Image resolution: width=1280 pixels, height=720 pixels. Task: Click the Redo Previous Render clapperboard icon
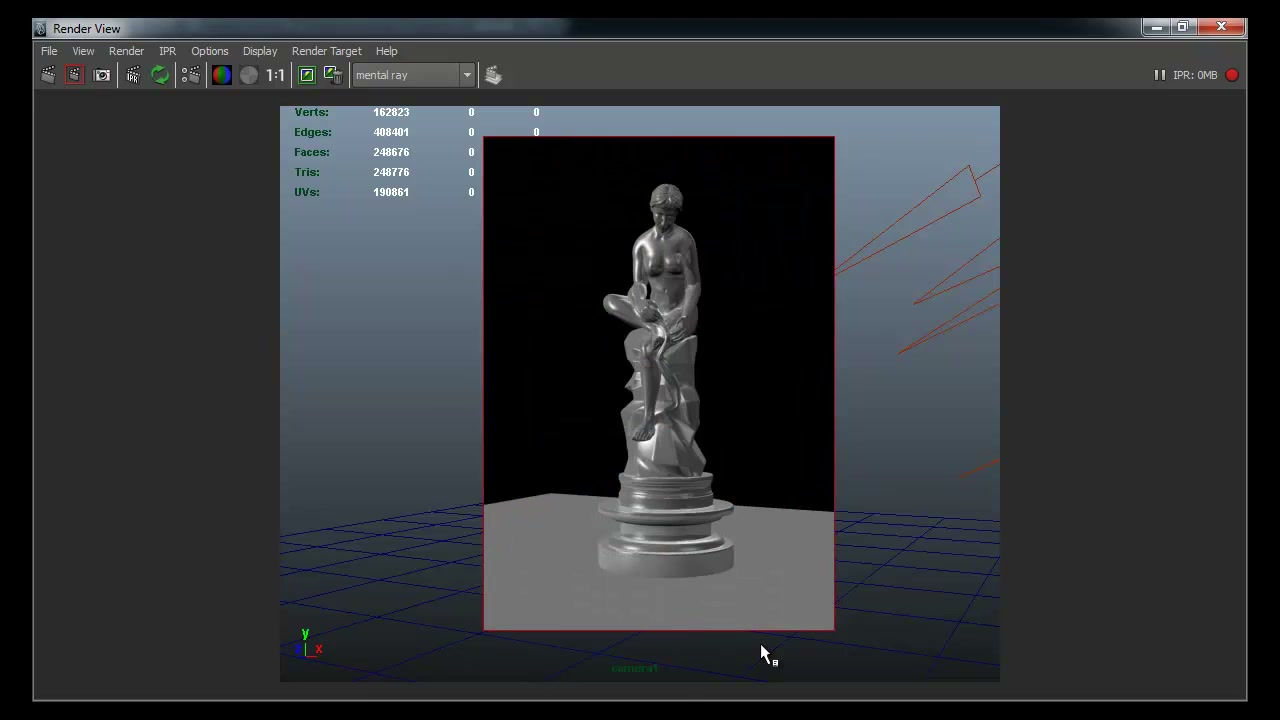coord(48,75)
